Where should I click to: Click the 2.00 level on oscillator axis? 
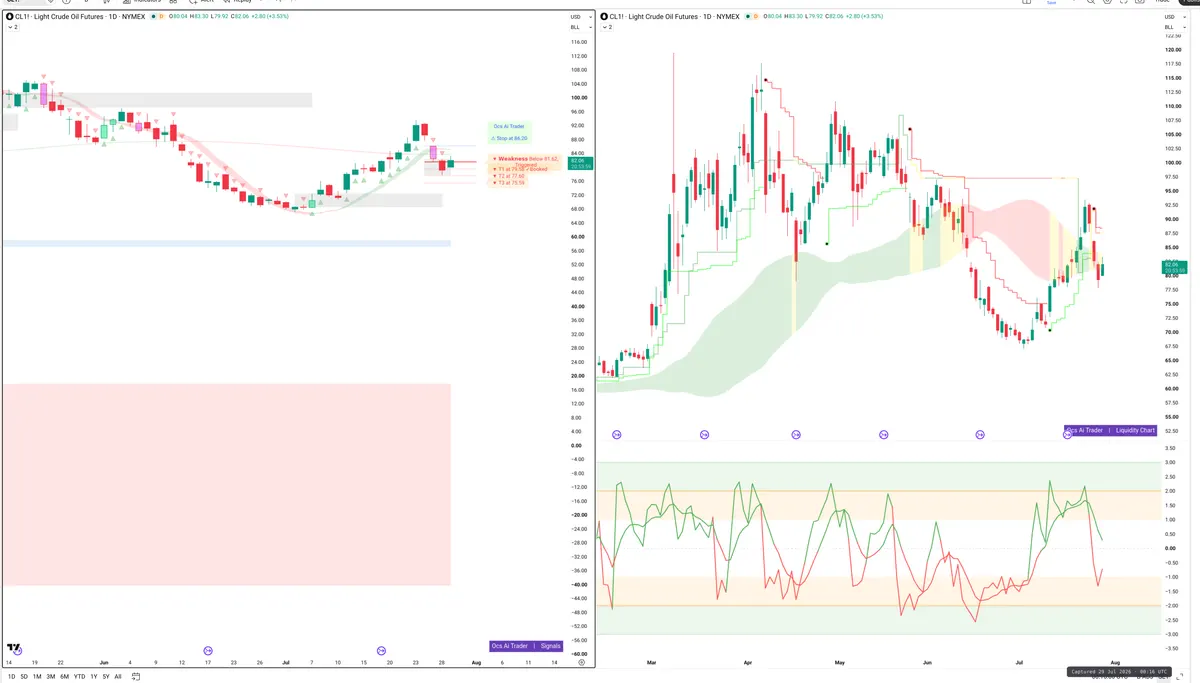(1170, 491)
